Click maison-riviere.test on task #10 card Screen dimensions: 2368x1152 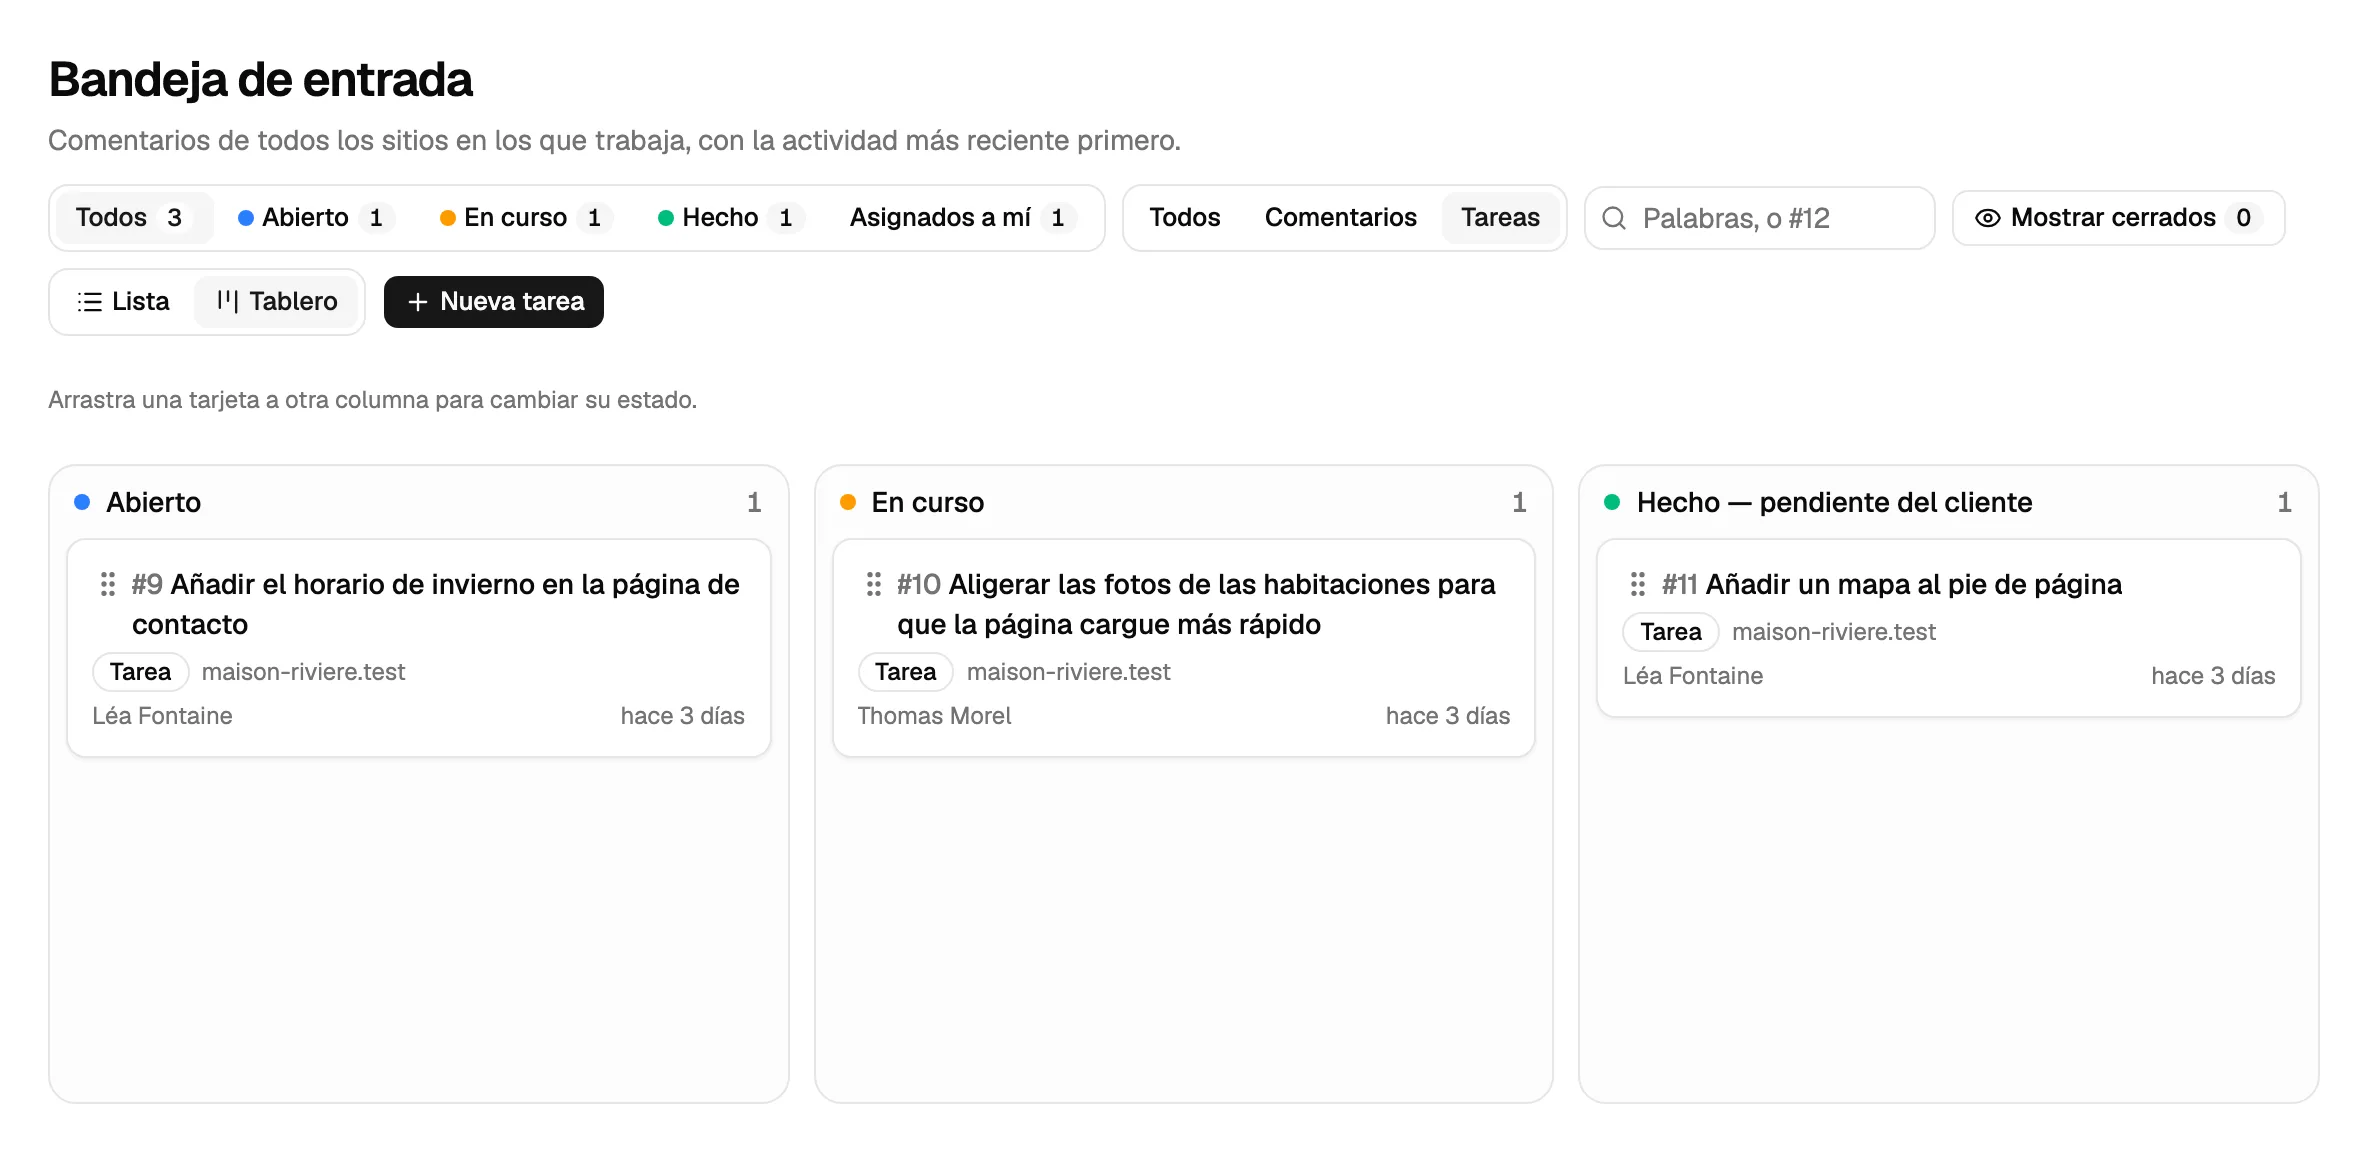[1068, 672]
